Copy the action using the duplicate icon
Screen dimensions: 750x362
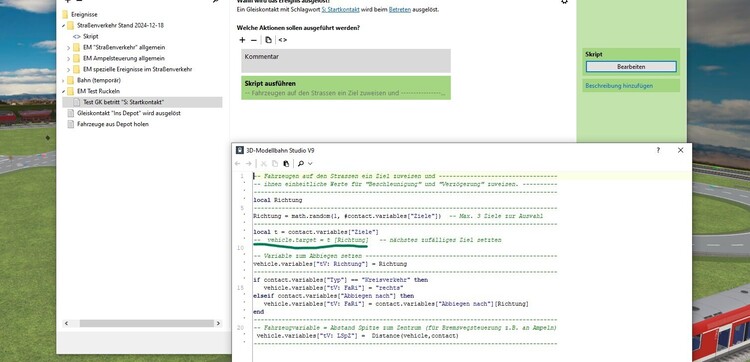tap(268, 40)
